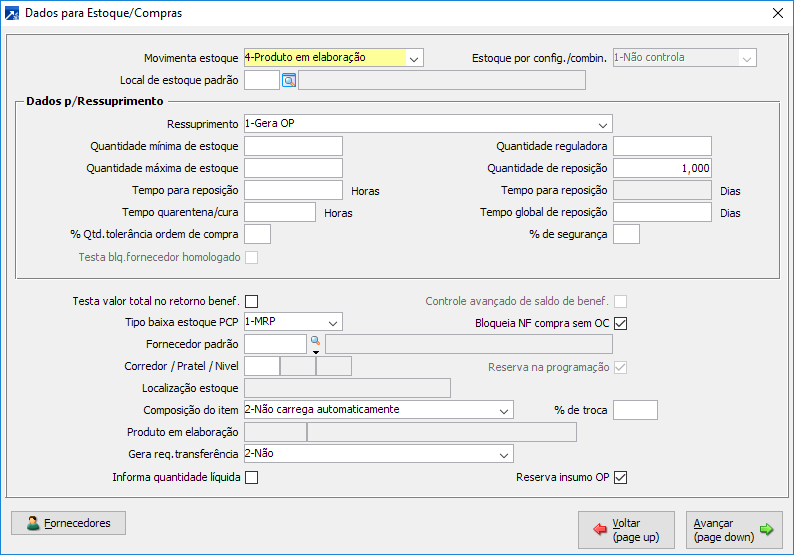
Task: Select the % de segurança field
Action: 626,234
